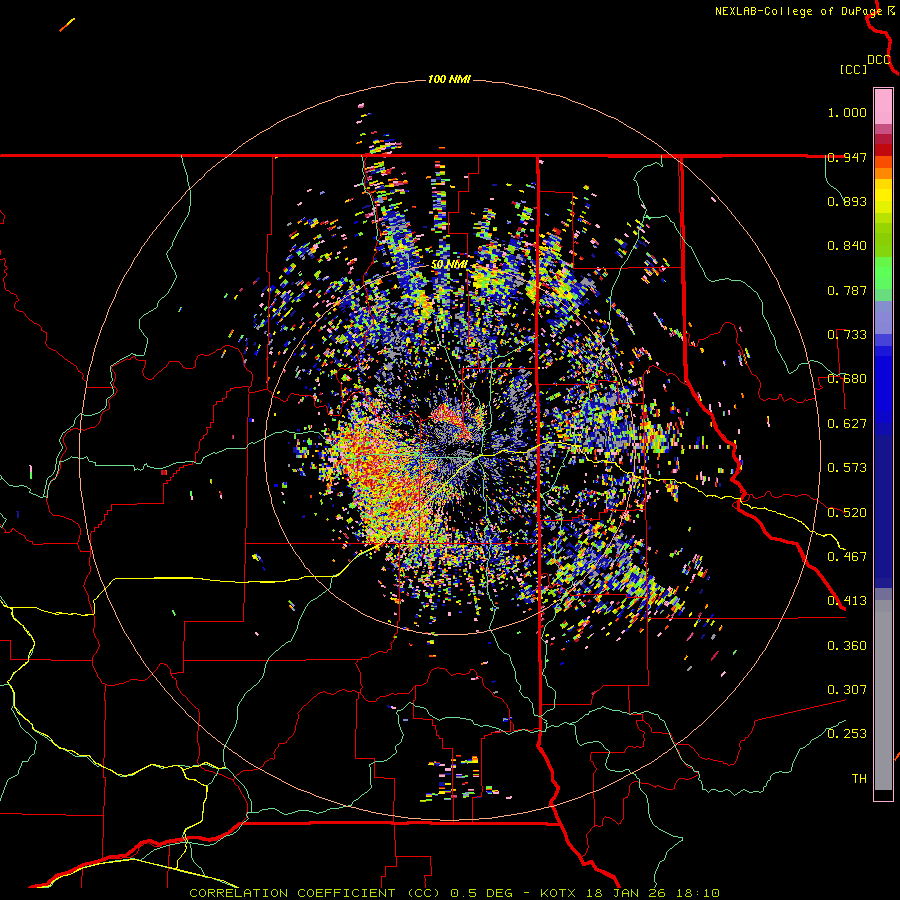
Task: Click the 100 NMI range ring label
Action: click(449, 79)
